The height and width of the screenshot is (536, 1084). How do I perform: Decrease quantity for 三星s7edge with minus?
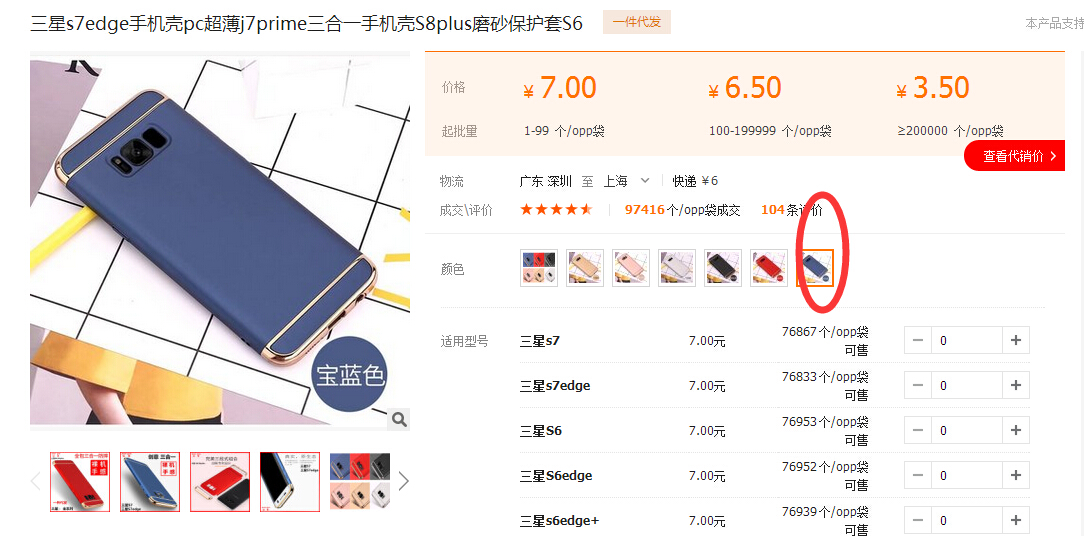(918, 385)
